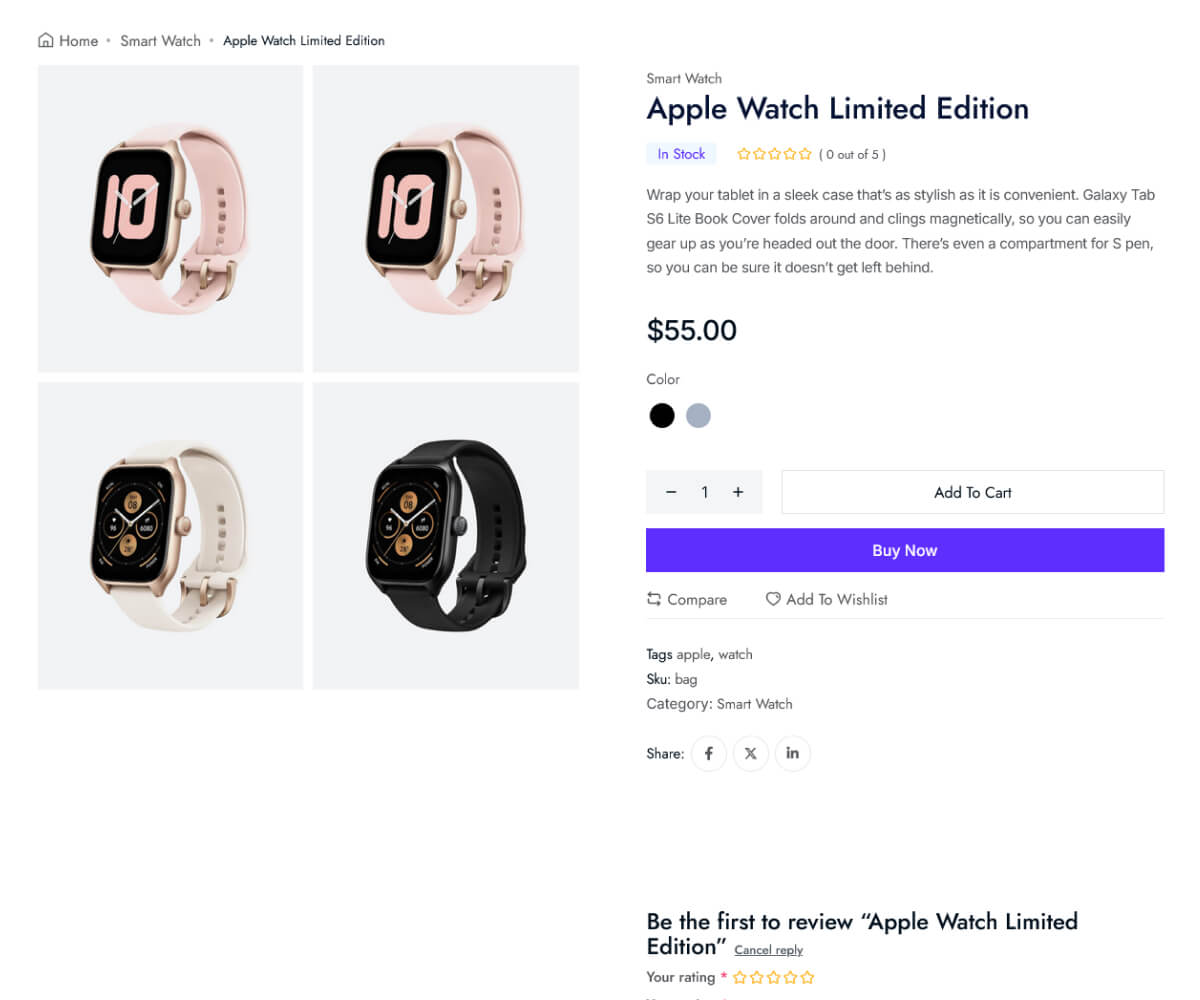Screen dimensions: 1200x1000
Task: Click the Compare arrows icon
Action: (654, 599)
